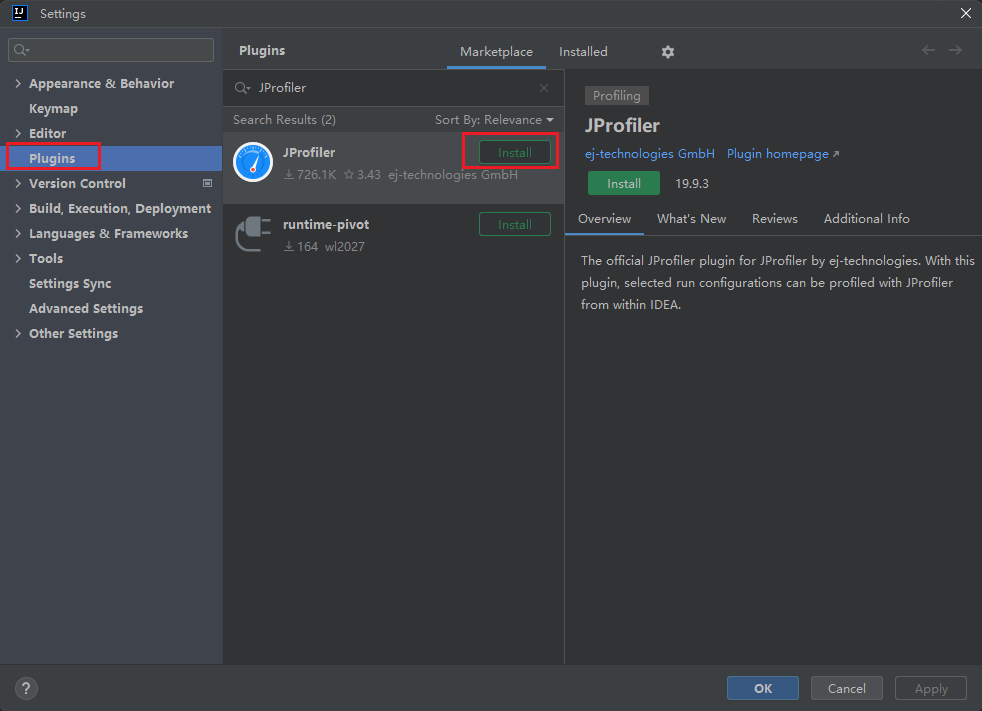Click the Profiling category tag
The height and width of the screenshot is (711, 982).
click(x=617, y=96)
